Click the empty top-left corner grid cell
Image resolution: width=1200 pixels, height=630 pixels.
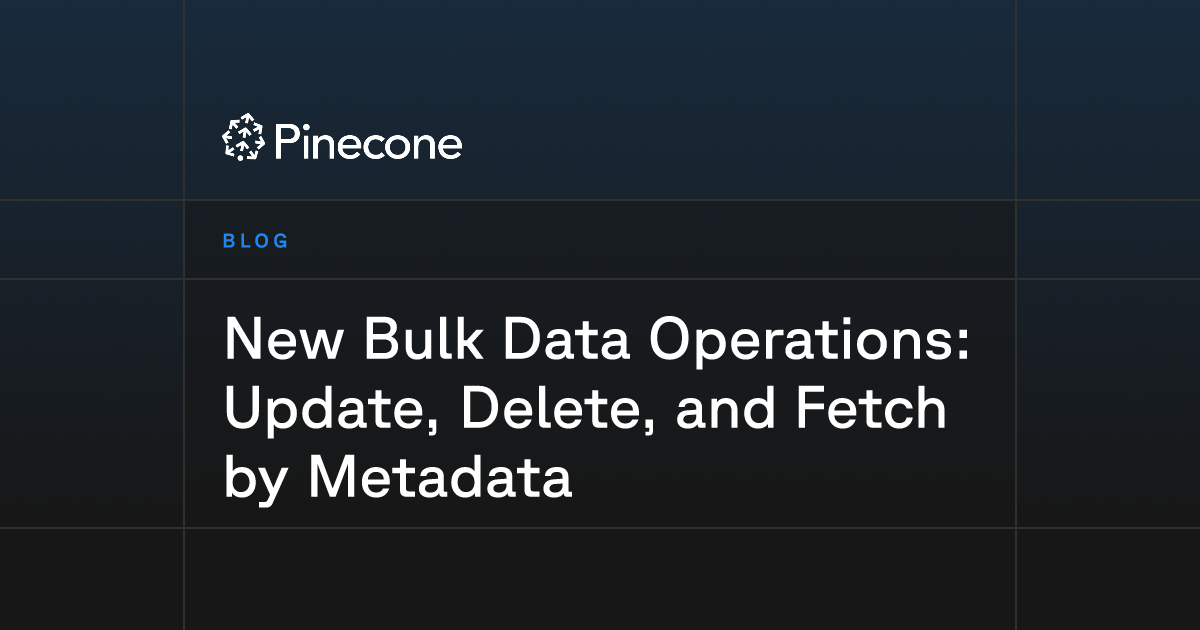click(92, 100)
